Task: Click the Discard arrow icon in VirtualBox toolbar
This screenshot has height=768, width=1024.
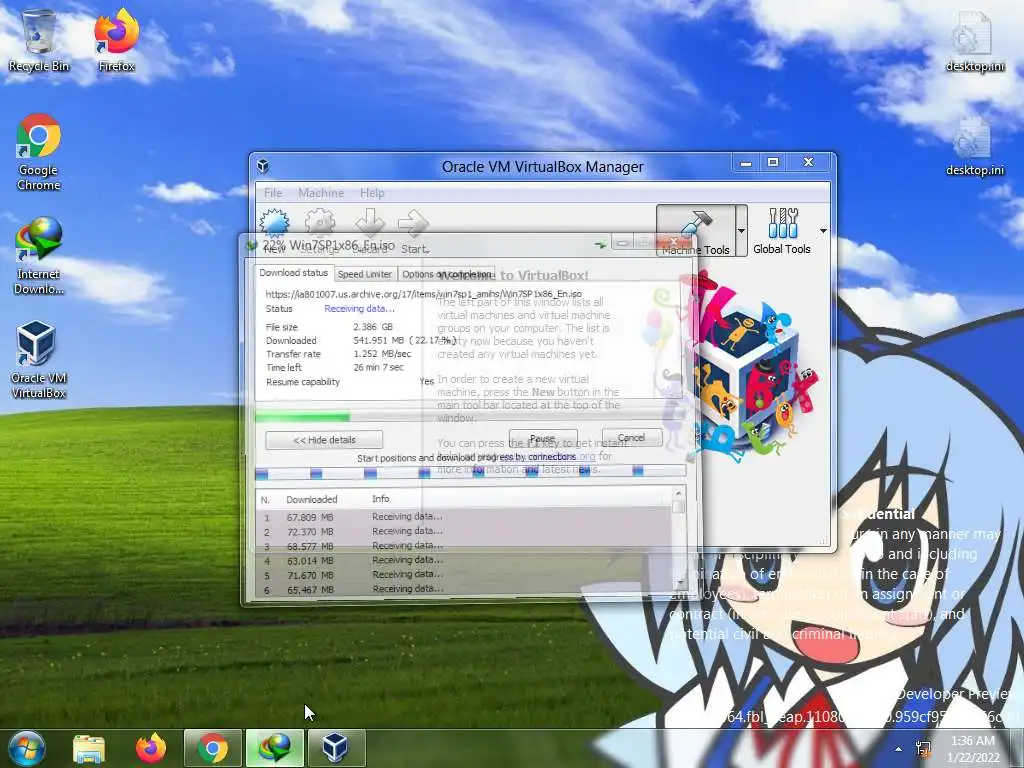Action: [370, 223]
